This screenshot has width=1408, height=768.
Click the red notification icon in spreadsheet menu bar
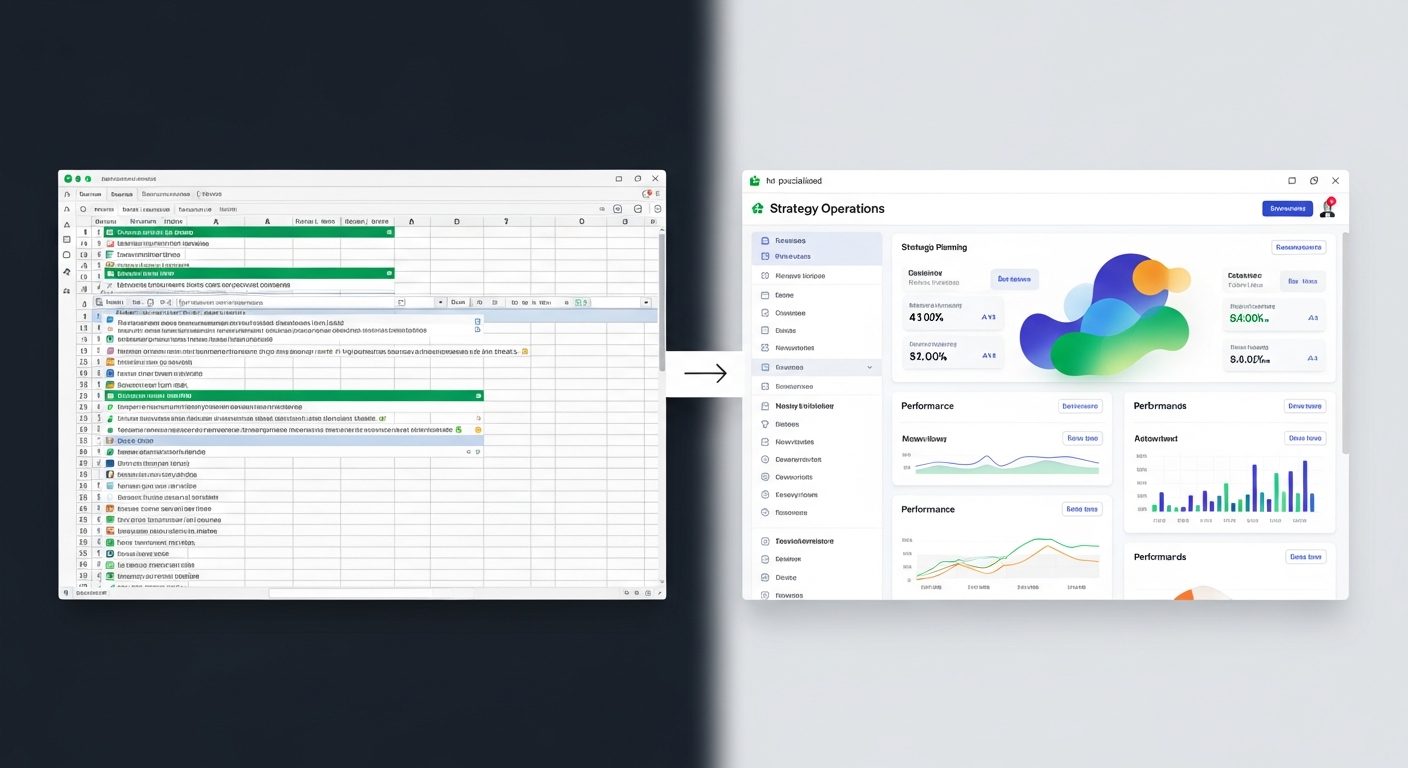(647, 194)
